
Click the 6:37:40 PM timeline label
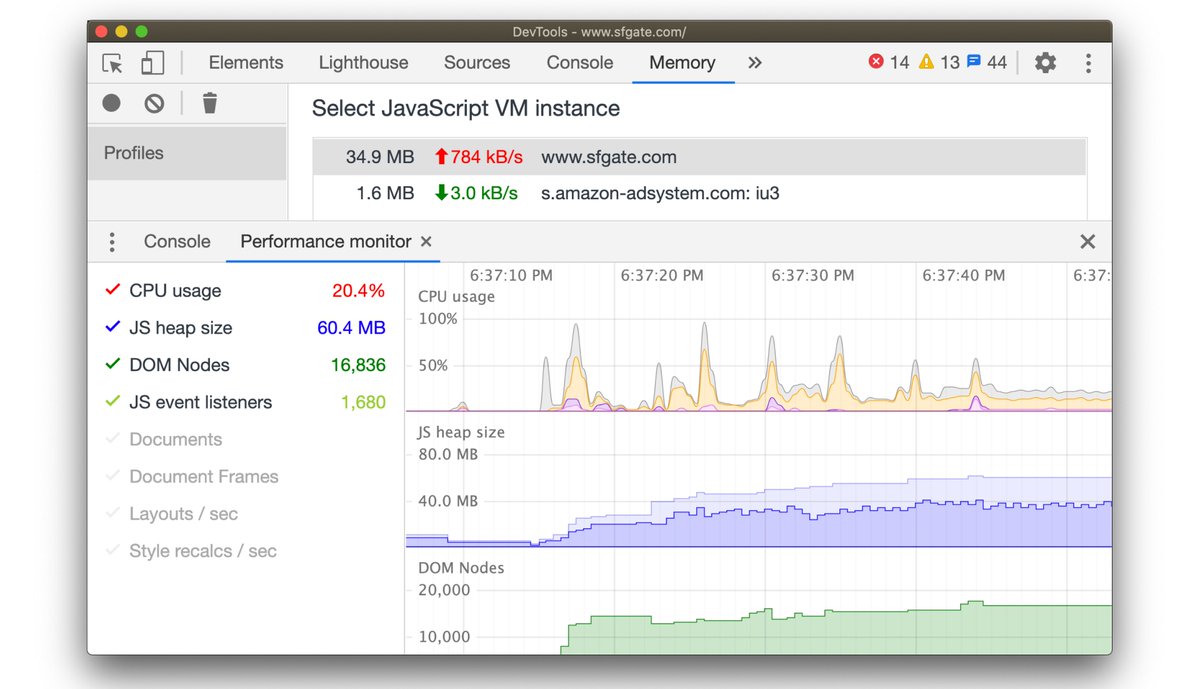964,275
